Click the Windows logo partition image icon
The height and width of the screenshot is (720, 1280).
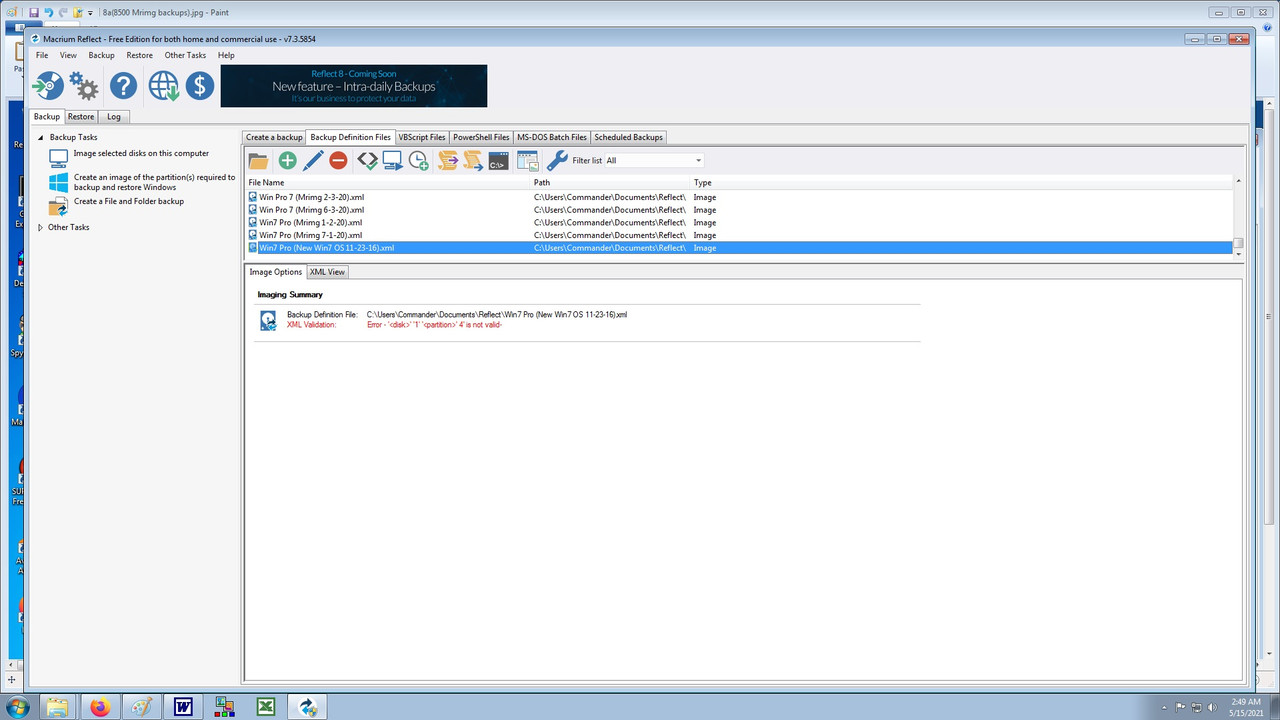coord(58,182)
